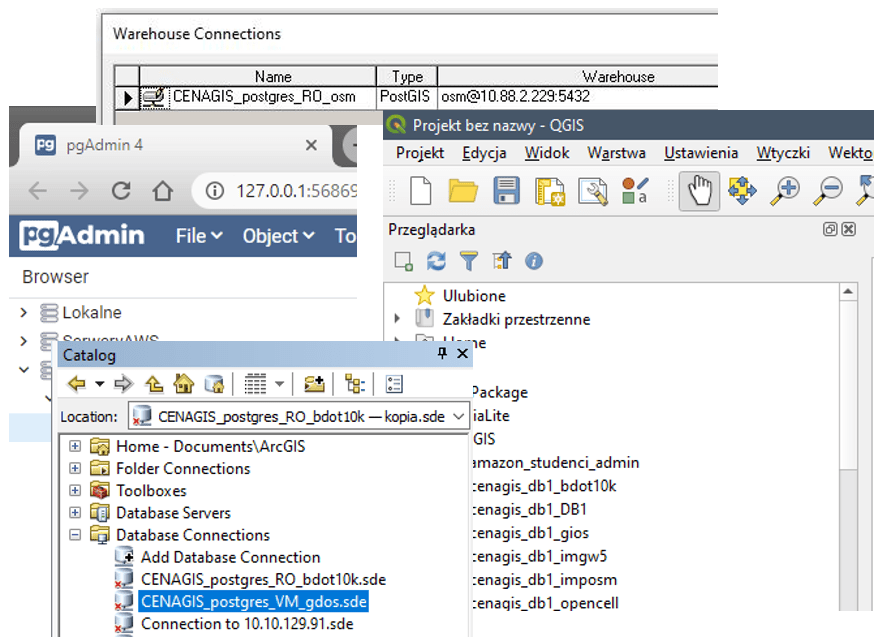Select CENAGIS_postgres_VM_gdos.sde connection

click(x=254, y=602)
